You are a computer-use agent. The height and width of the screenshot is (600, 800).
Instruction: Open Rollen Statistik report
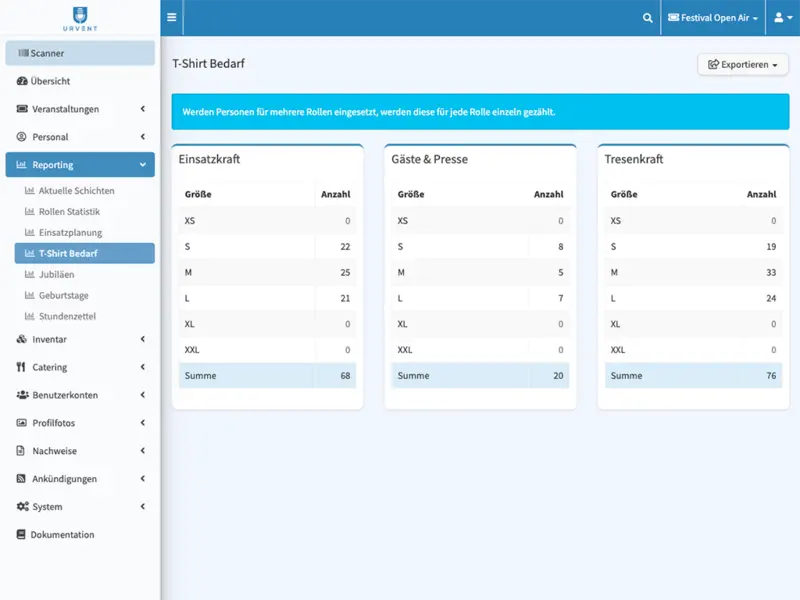pyautogui.click(x=85, y=211)
